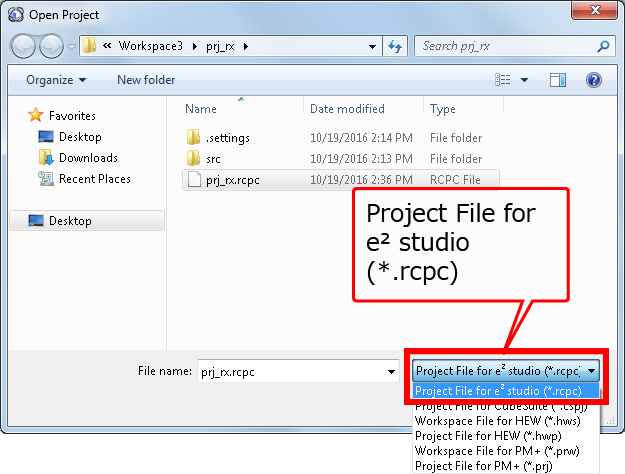
Task: Click the Back navigation arrow button
Action: pos(24,46)
